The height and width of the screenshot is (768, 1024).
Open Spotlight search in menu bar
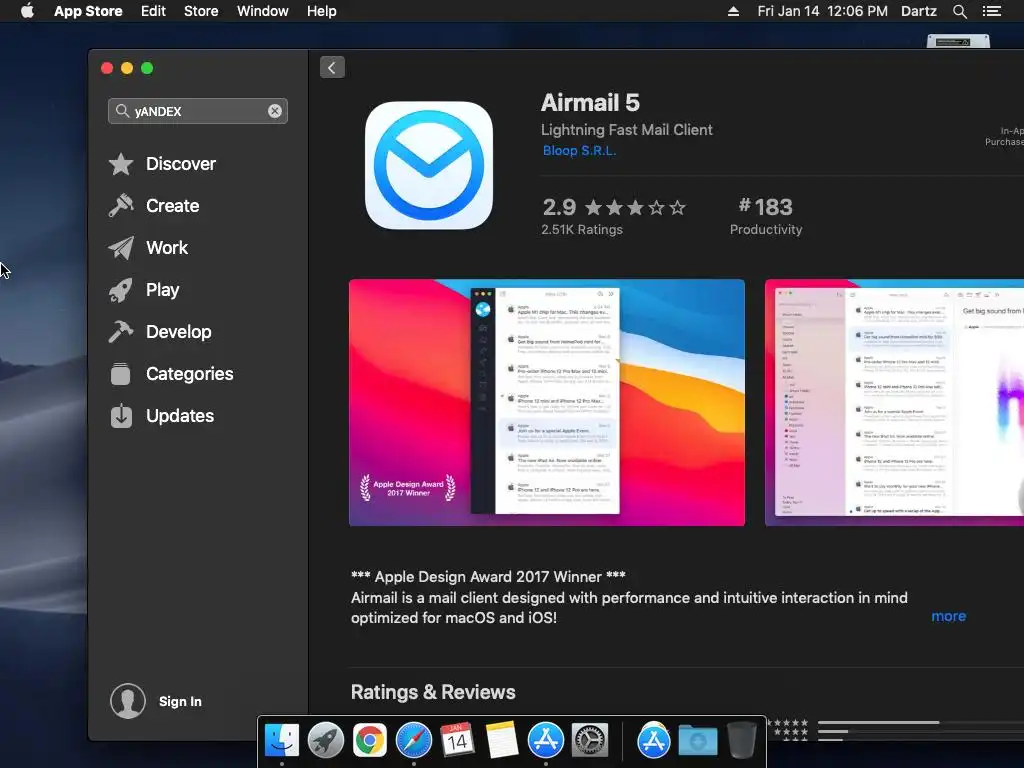(959, 11)
